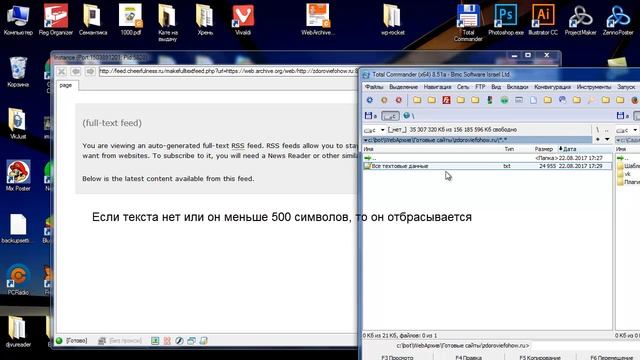
Task: Sort the left panel by the Дата column
Action: pyautogui.click(x=584, y=149)
